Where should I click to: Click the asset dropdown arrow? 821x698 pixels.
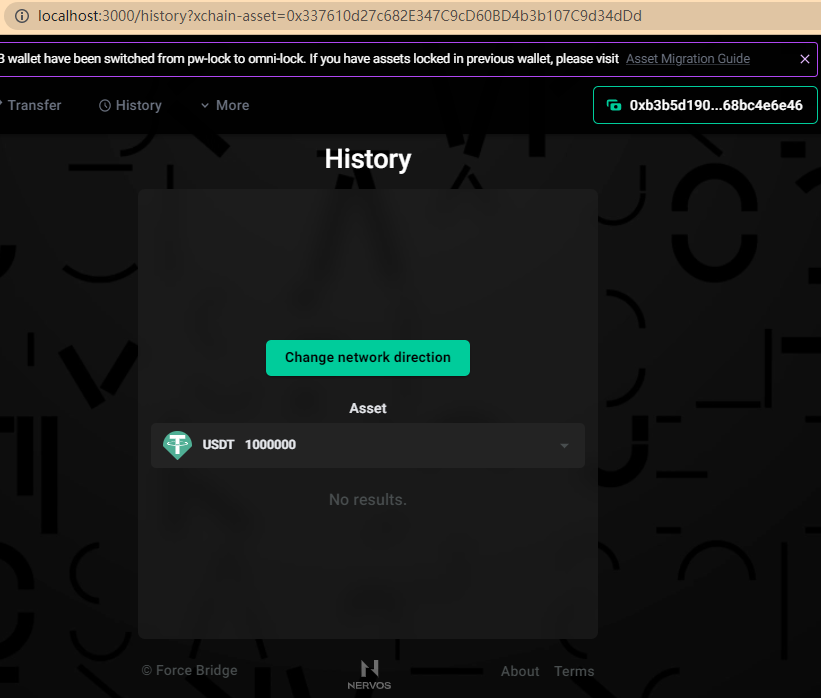pos(564,446)
